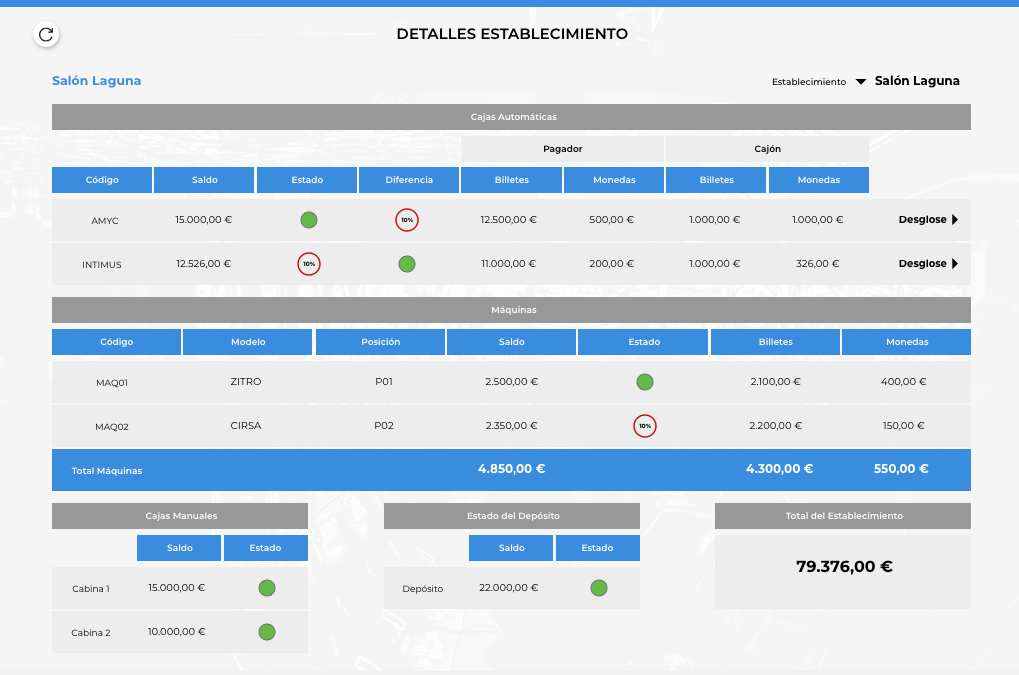The width and height of the screenshot is (1019, 675).
Task: Click the 326,00 € monedas value
Action: pos(818,264)
